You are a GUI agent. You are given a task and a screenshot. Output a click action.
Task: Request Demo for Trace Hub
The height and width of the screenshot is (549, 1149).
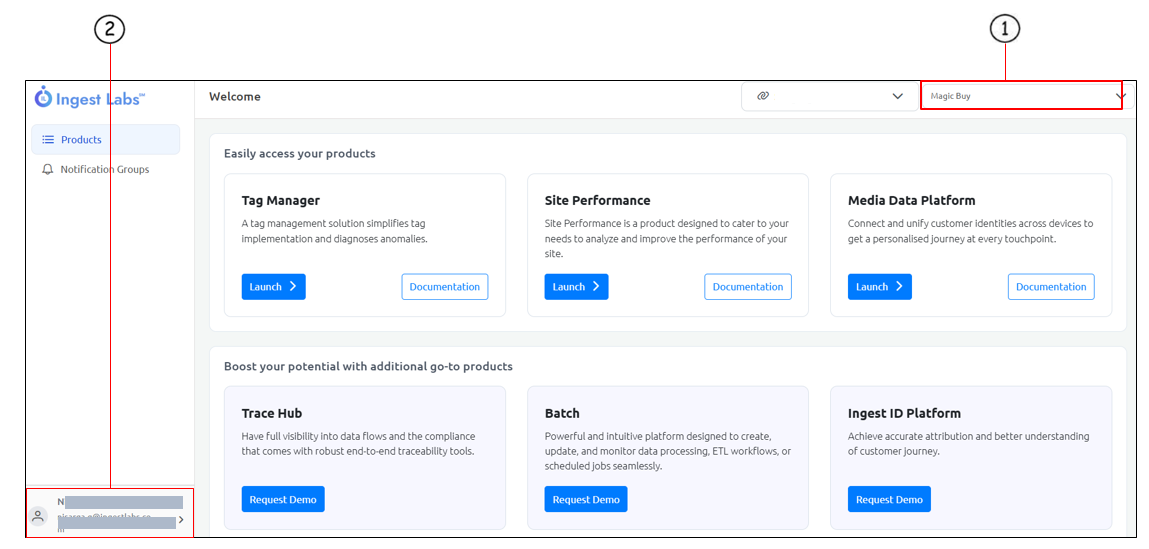point(283,499)
